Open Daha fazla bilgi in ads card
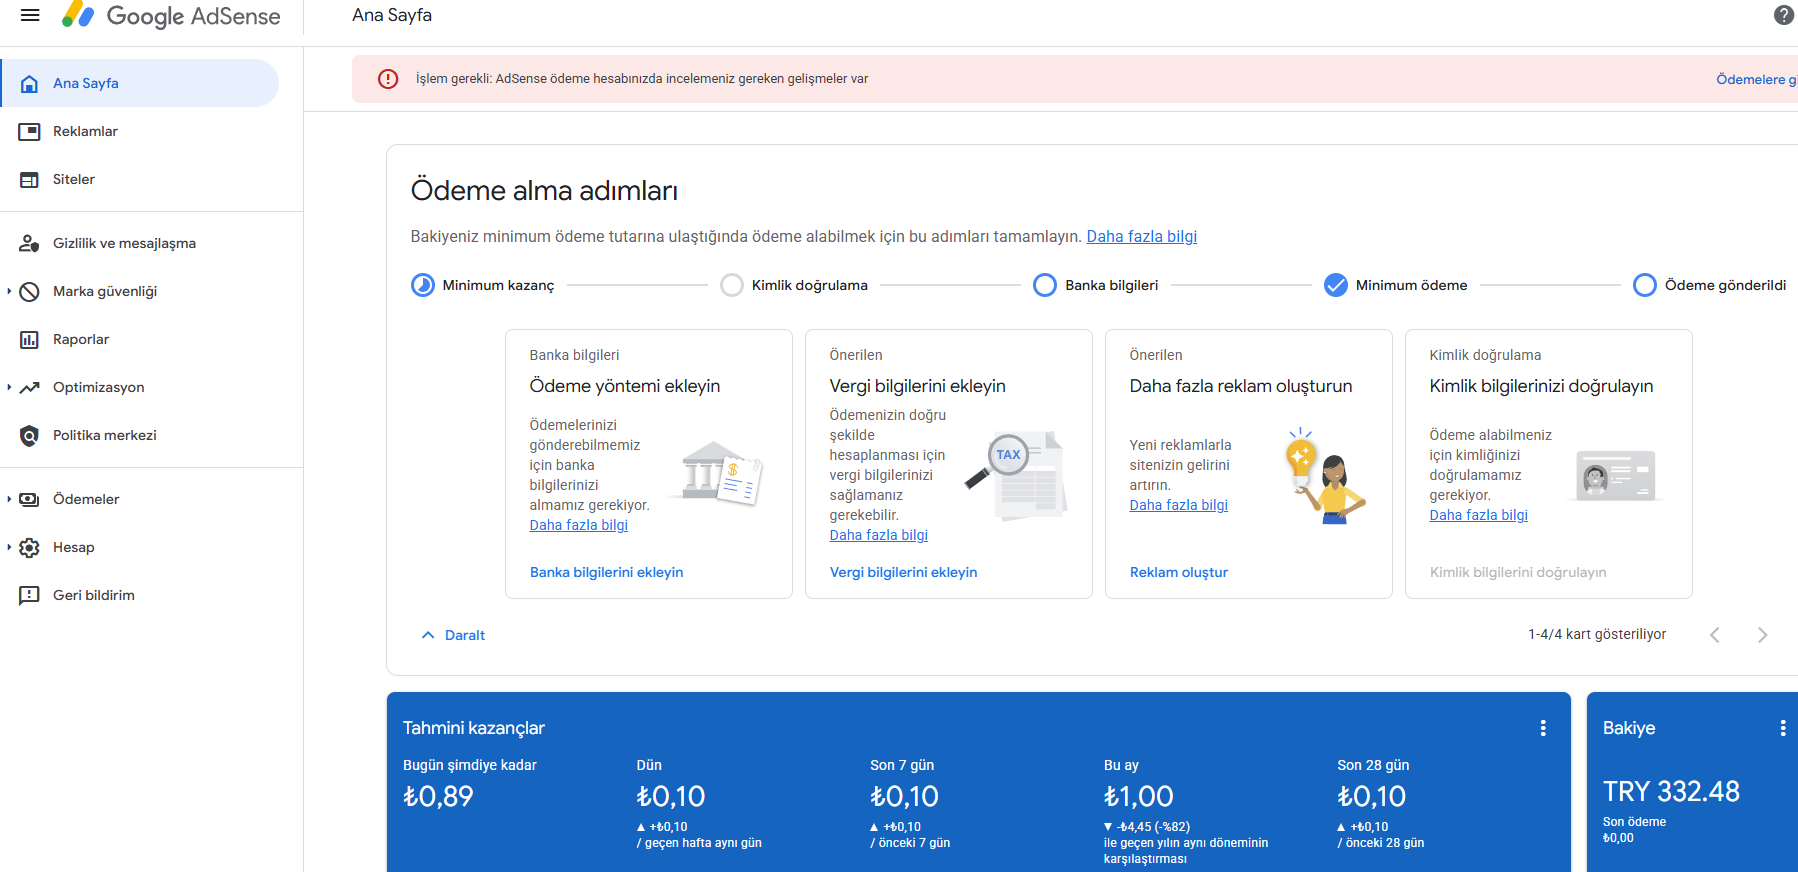 pos(1179,505)
